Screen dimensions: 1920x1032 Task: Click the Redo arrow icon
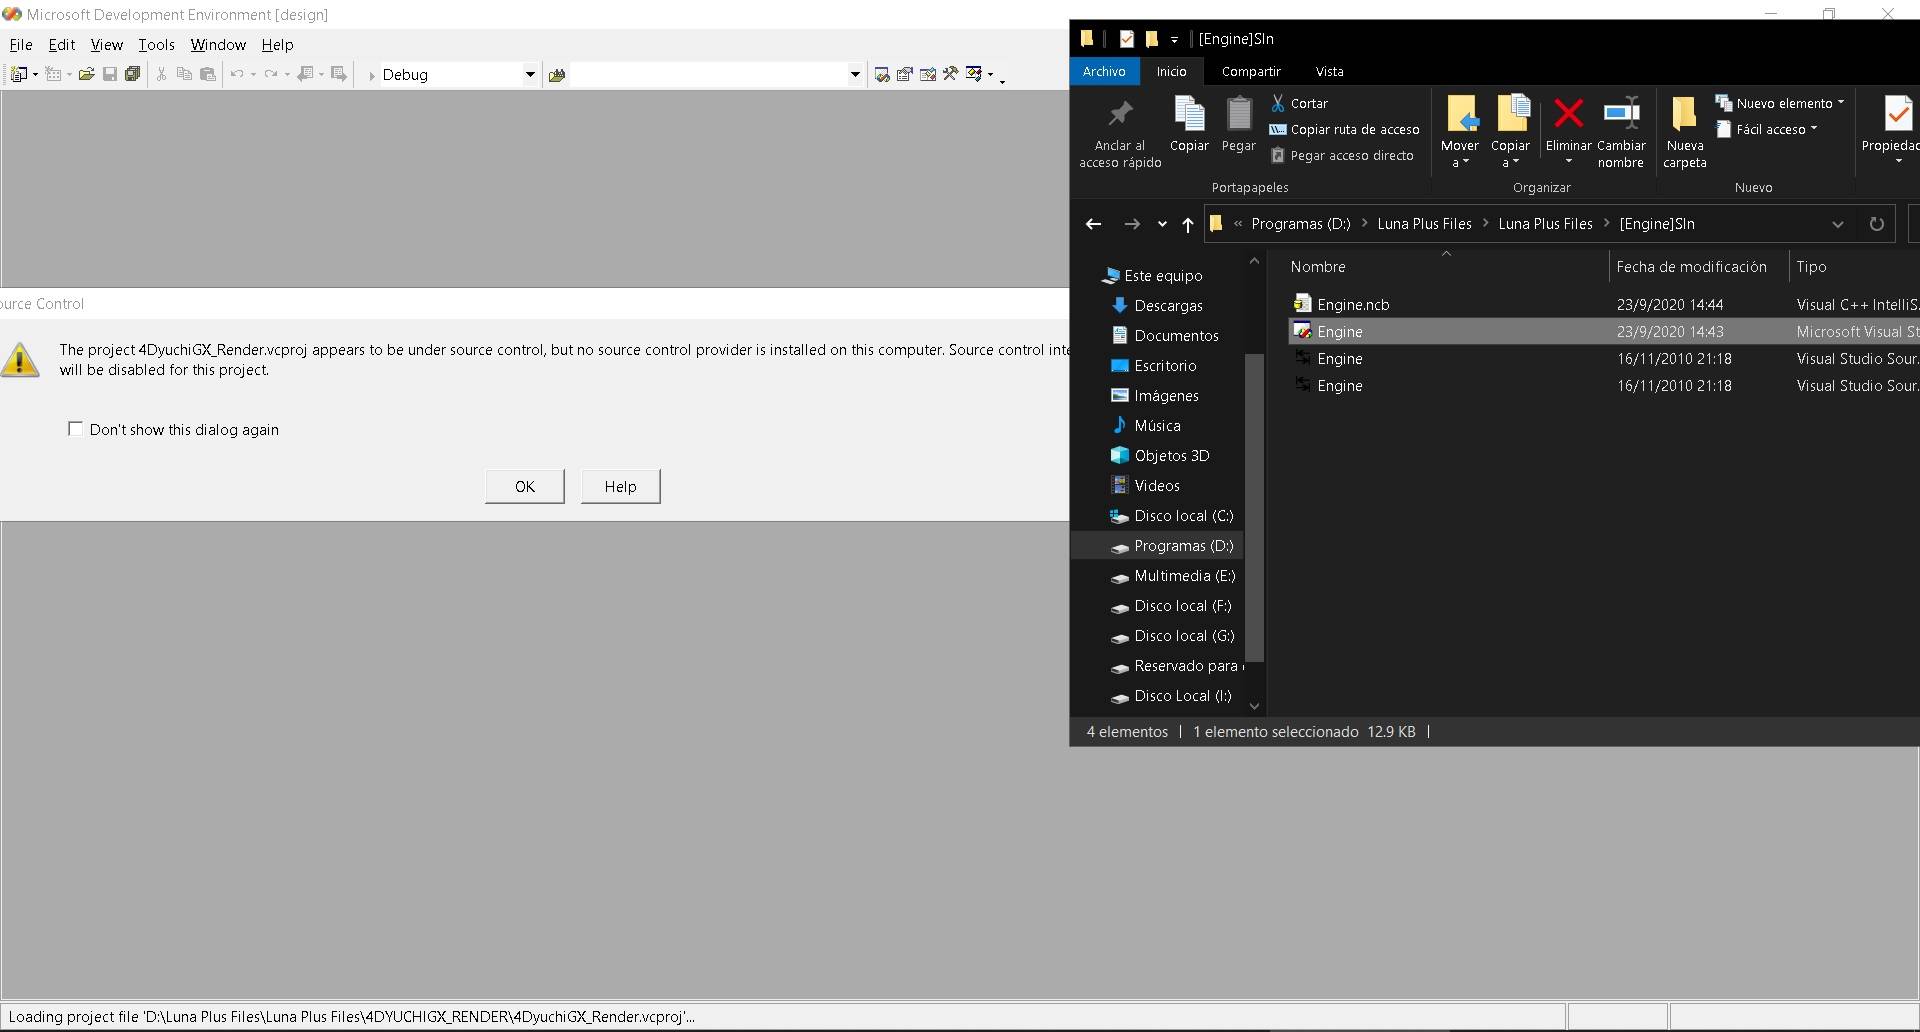pyautogui.click(x=271, y=74)
